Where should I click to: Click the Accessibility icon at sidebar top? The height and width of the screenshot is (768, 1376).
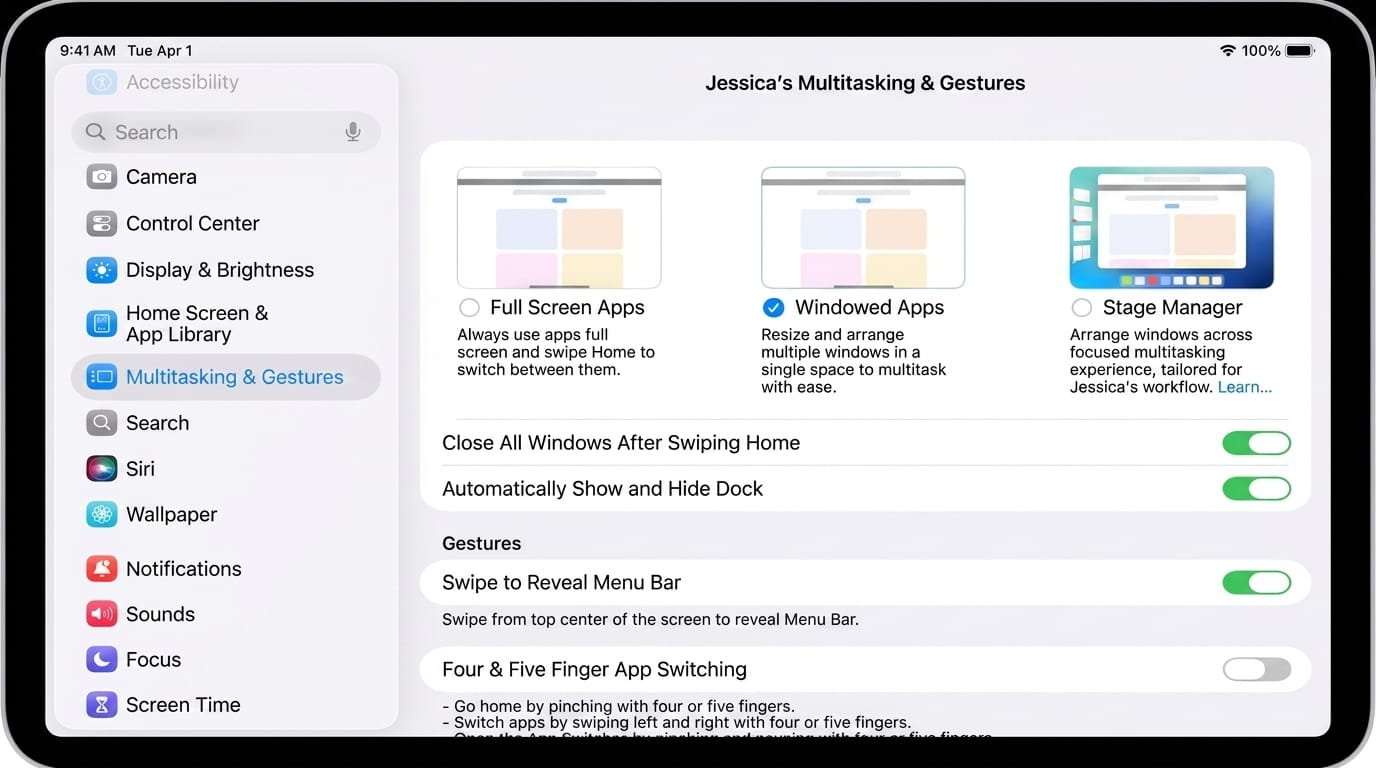click(101, 82)
